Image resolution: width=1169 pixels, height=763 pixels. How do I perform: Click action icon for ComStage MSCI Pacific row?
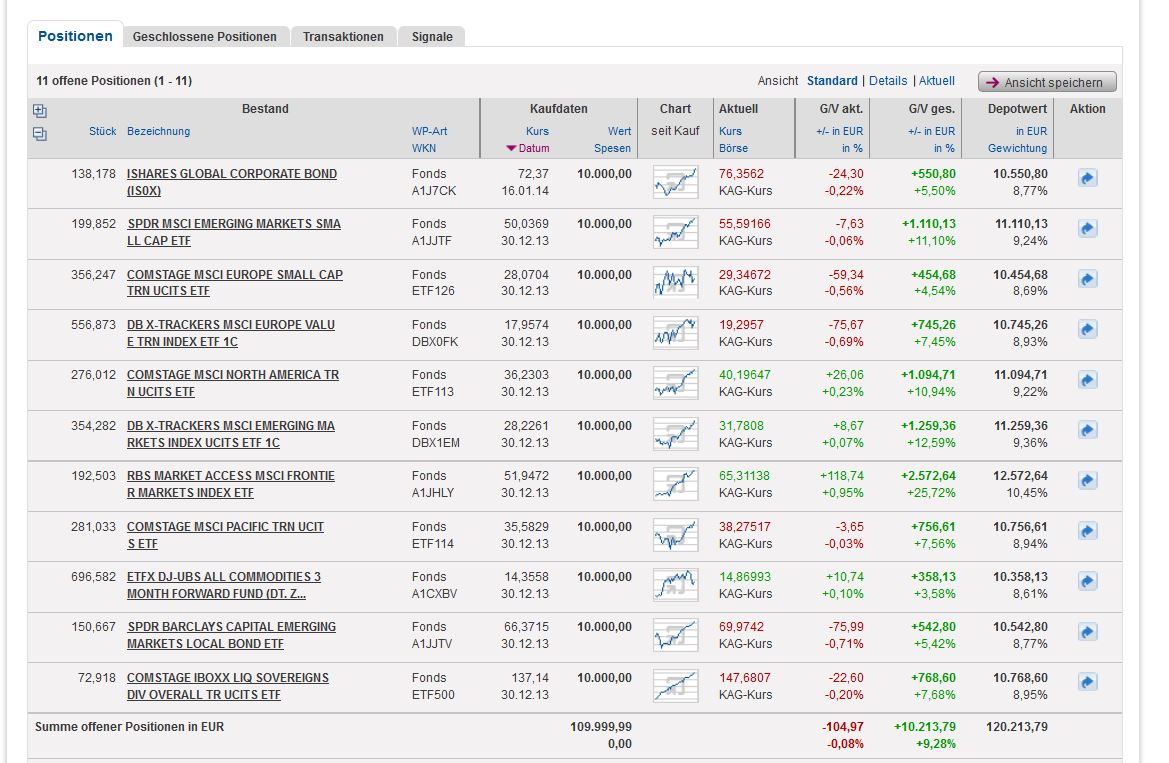tap(1088, 531)
